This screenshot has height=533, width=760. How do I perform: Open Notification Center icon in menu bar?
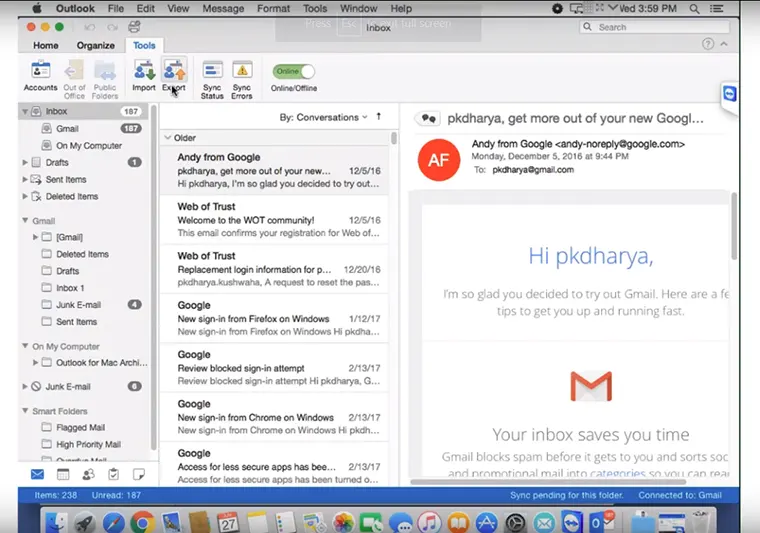pyautogui.click(x=716, y=9)
